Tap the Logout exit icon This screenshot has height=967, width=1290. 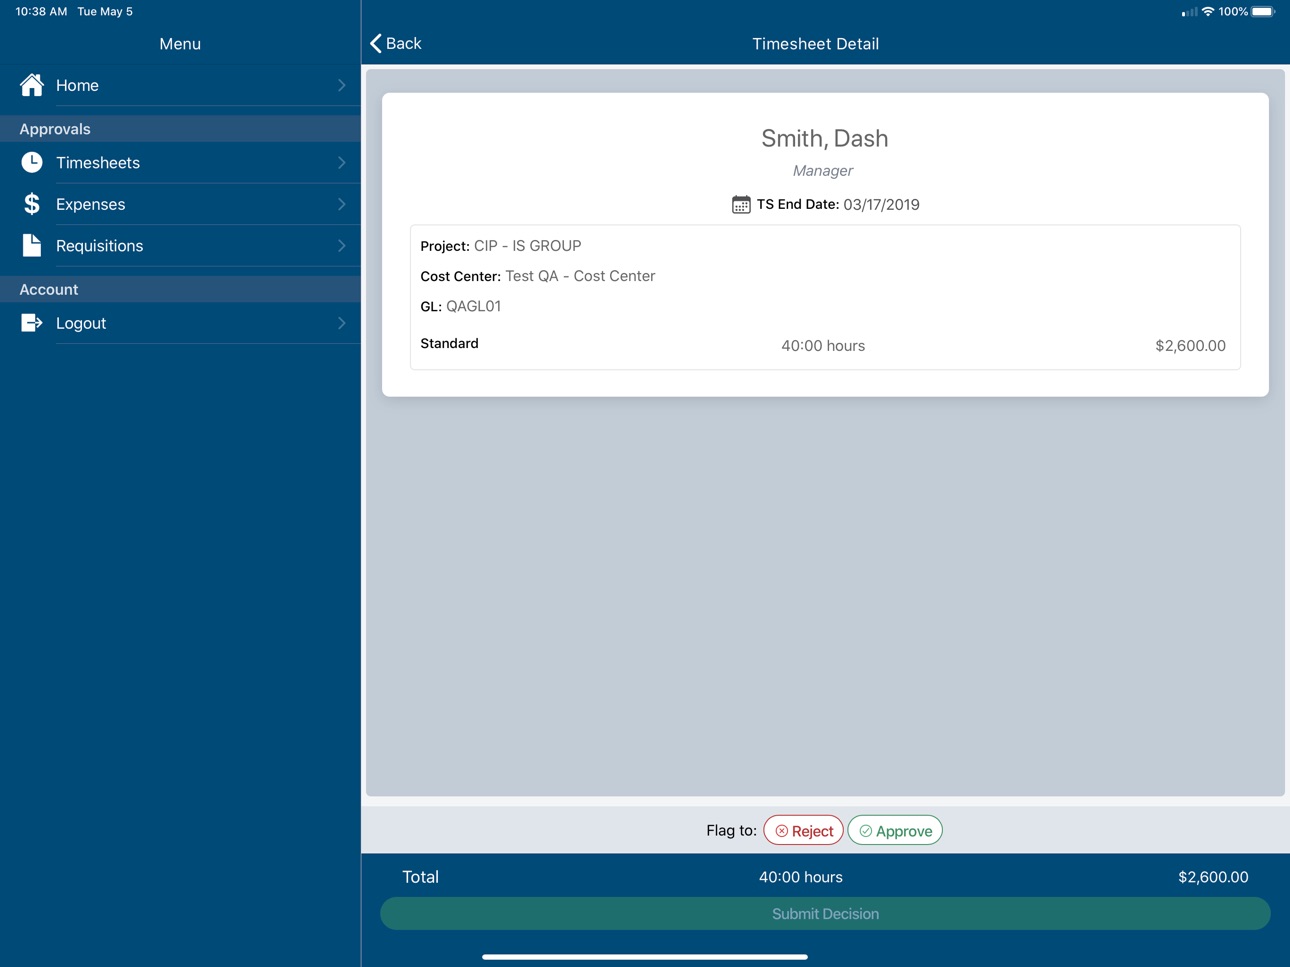(x=32, y=323)
